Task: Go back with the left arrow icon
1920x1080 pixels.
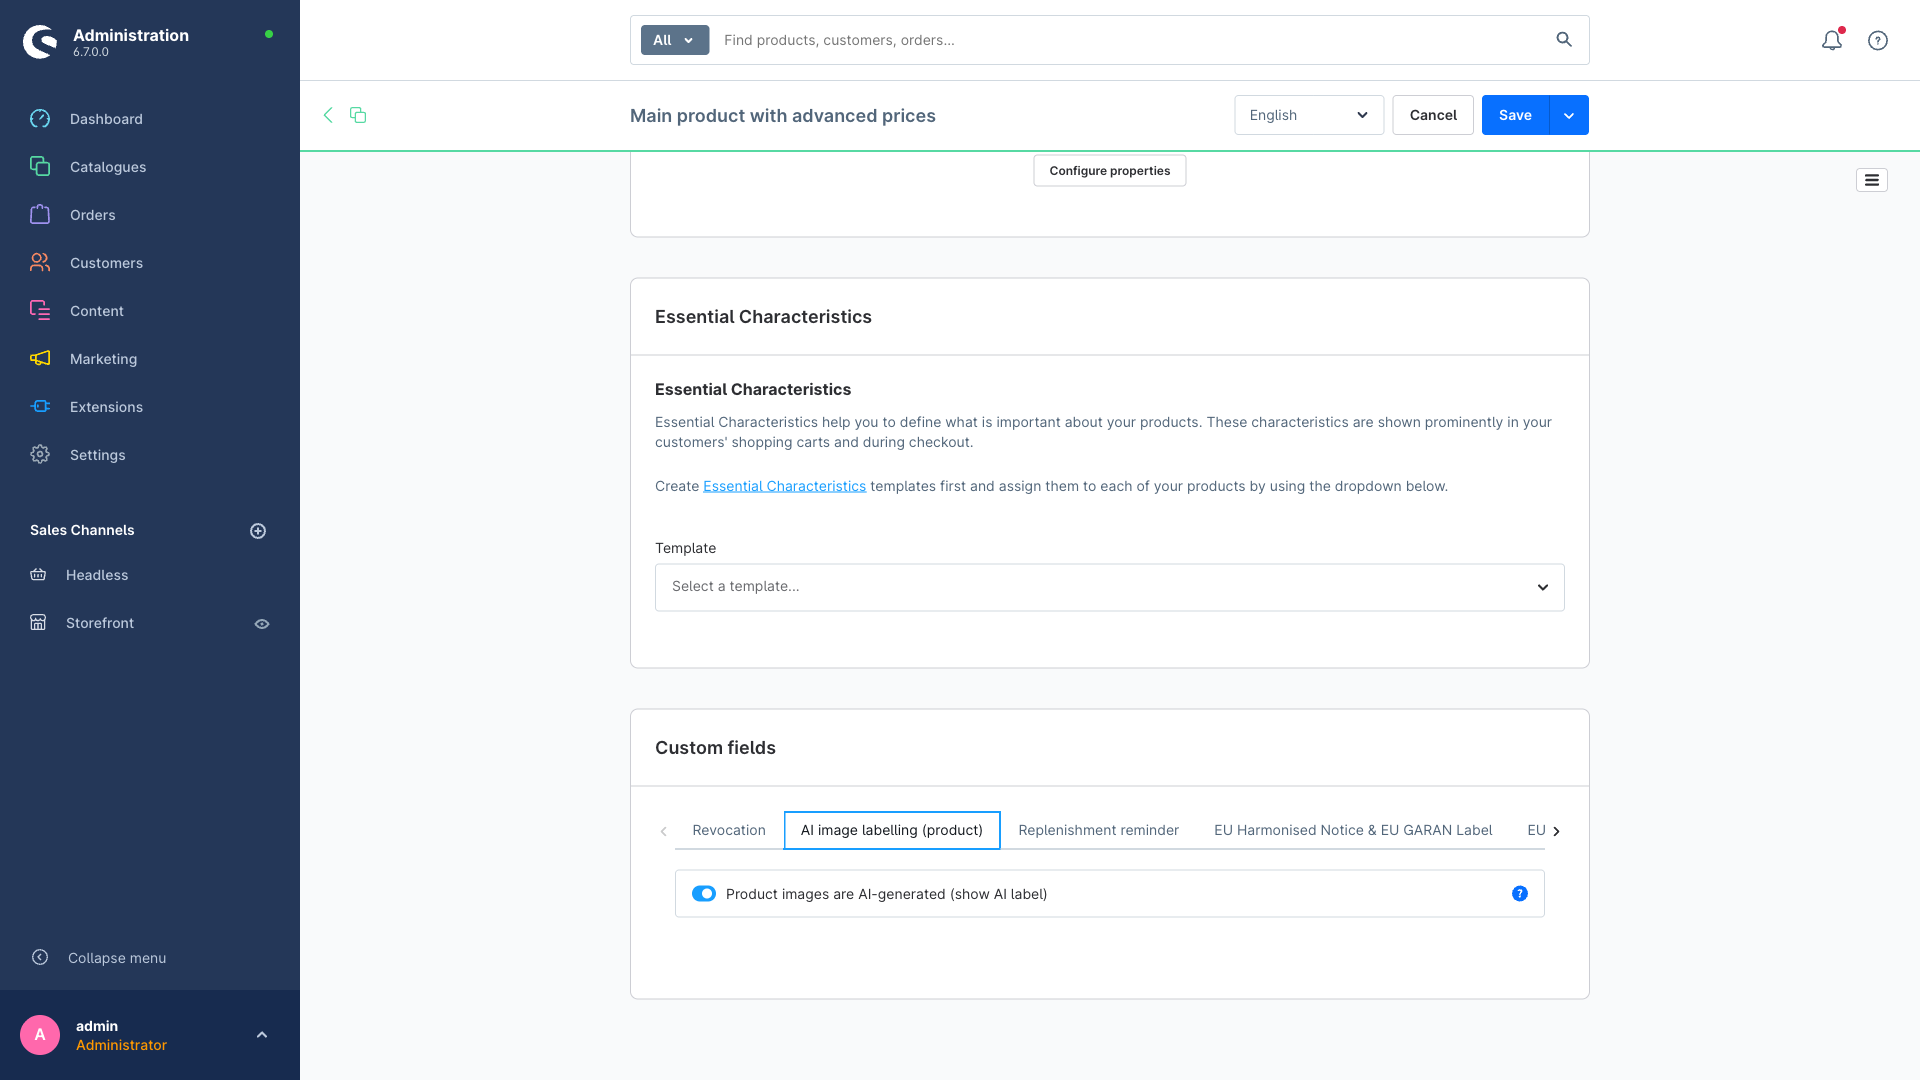Action: (x=328, y=115)
